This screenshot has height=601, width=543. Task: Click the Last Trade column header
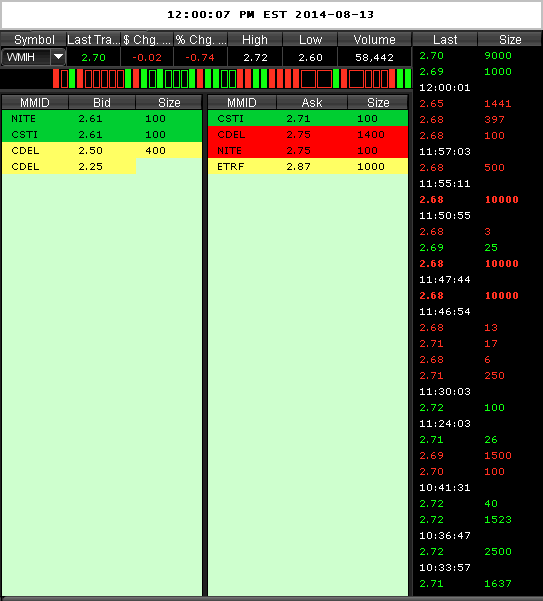(94, 39)
